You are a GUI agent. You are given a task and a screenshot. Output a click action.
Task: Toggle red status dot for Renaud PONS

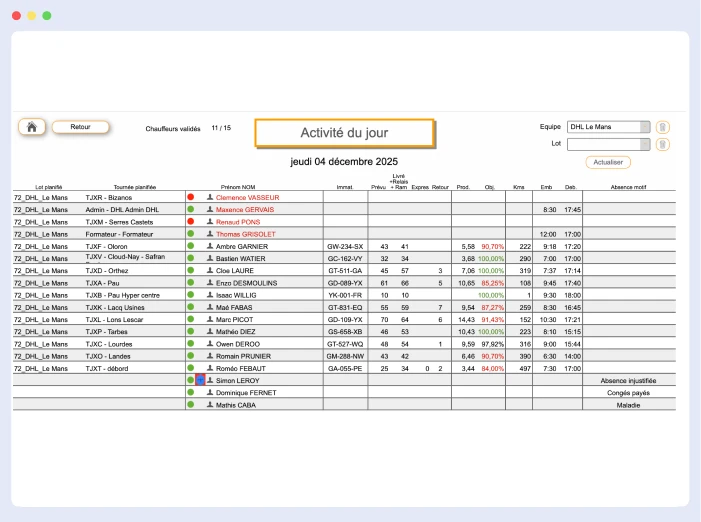pos(191,222)
